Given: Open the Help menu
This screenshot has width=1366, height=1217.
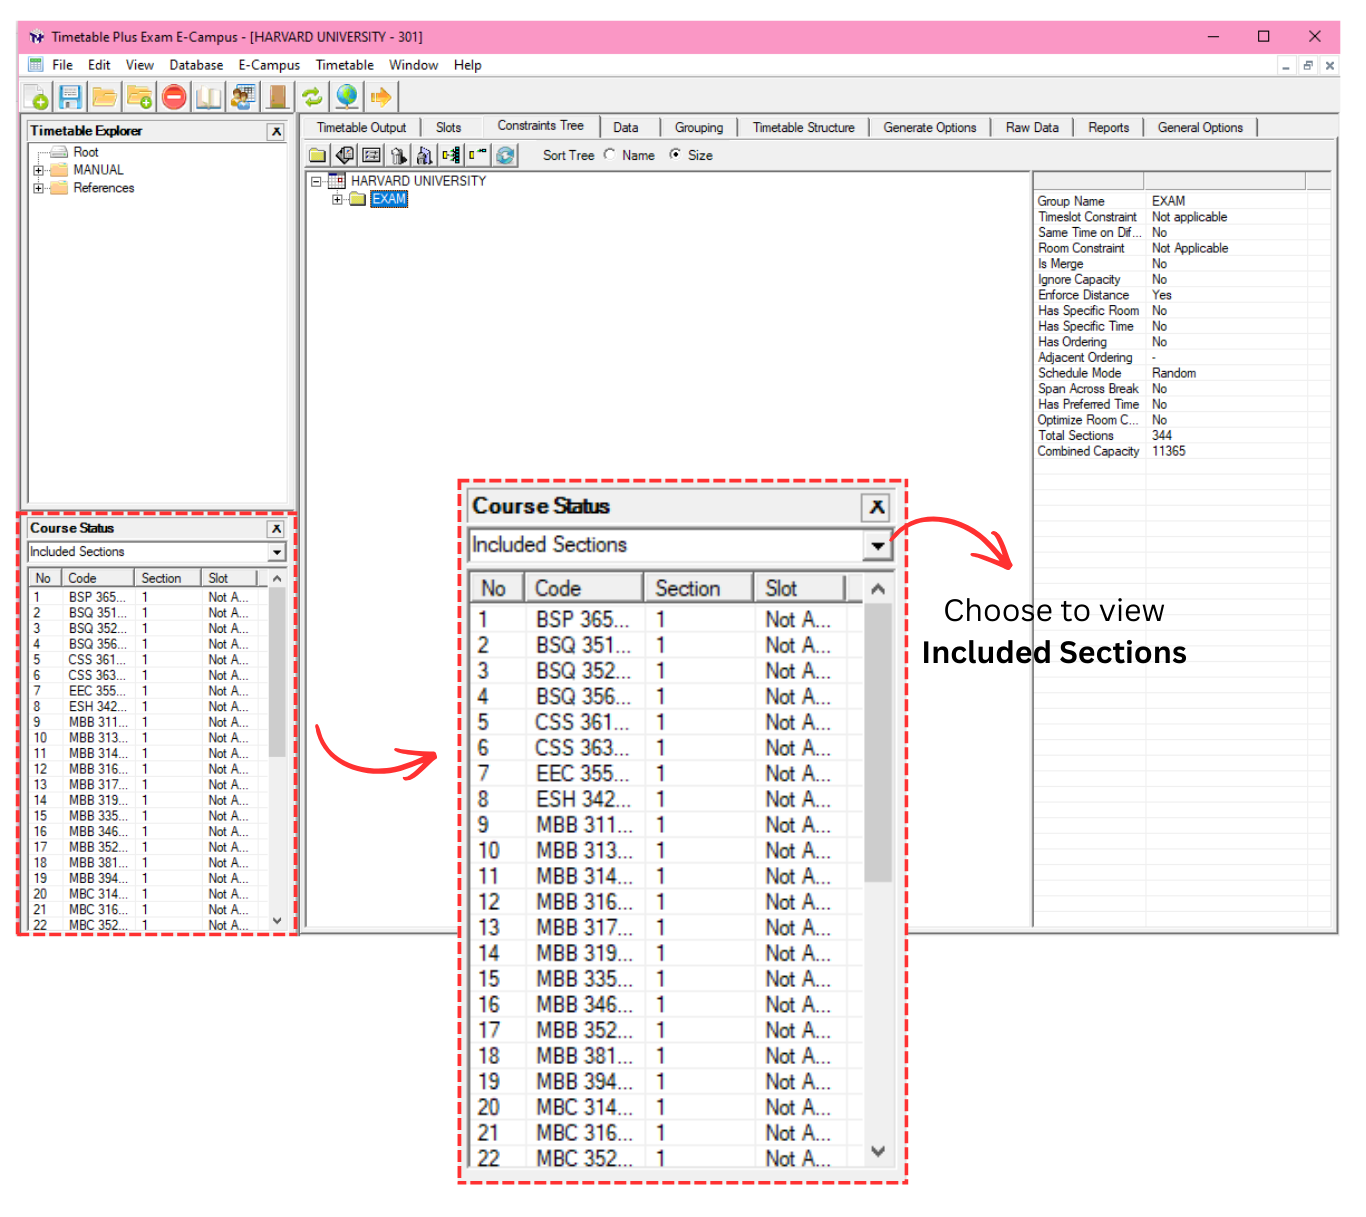Looking at the screenshot, I should 467,65.
